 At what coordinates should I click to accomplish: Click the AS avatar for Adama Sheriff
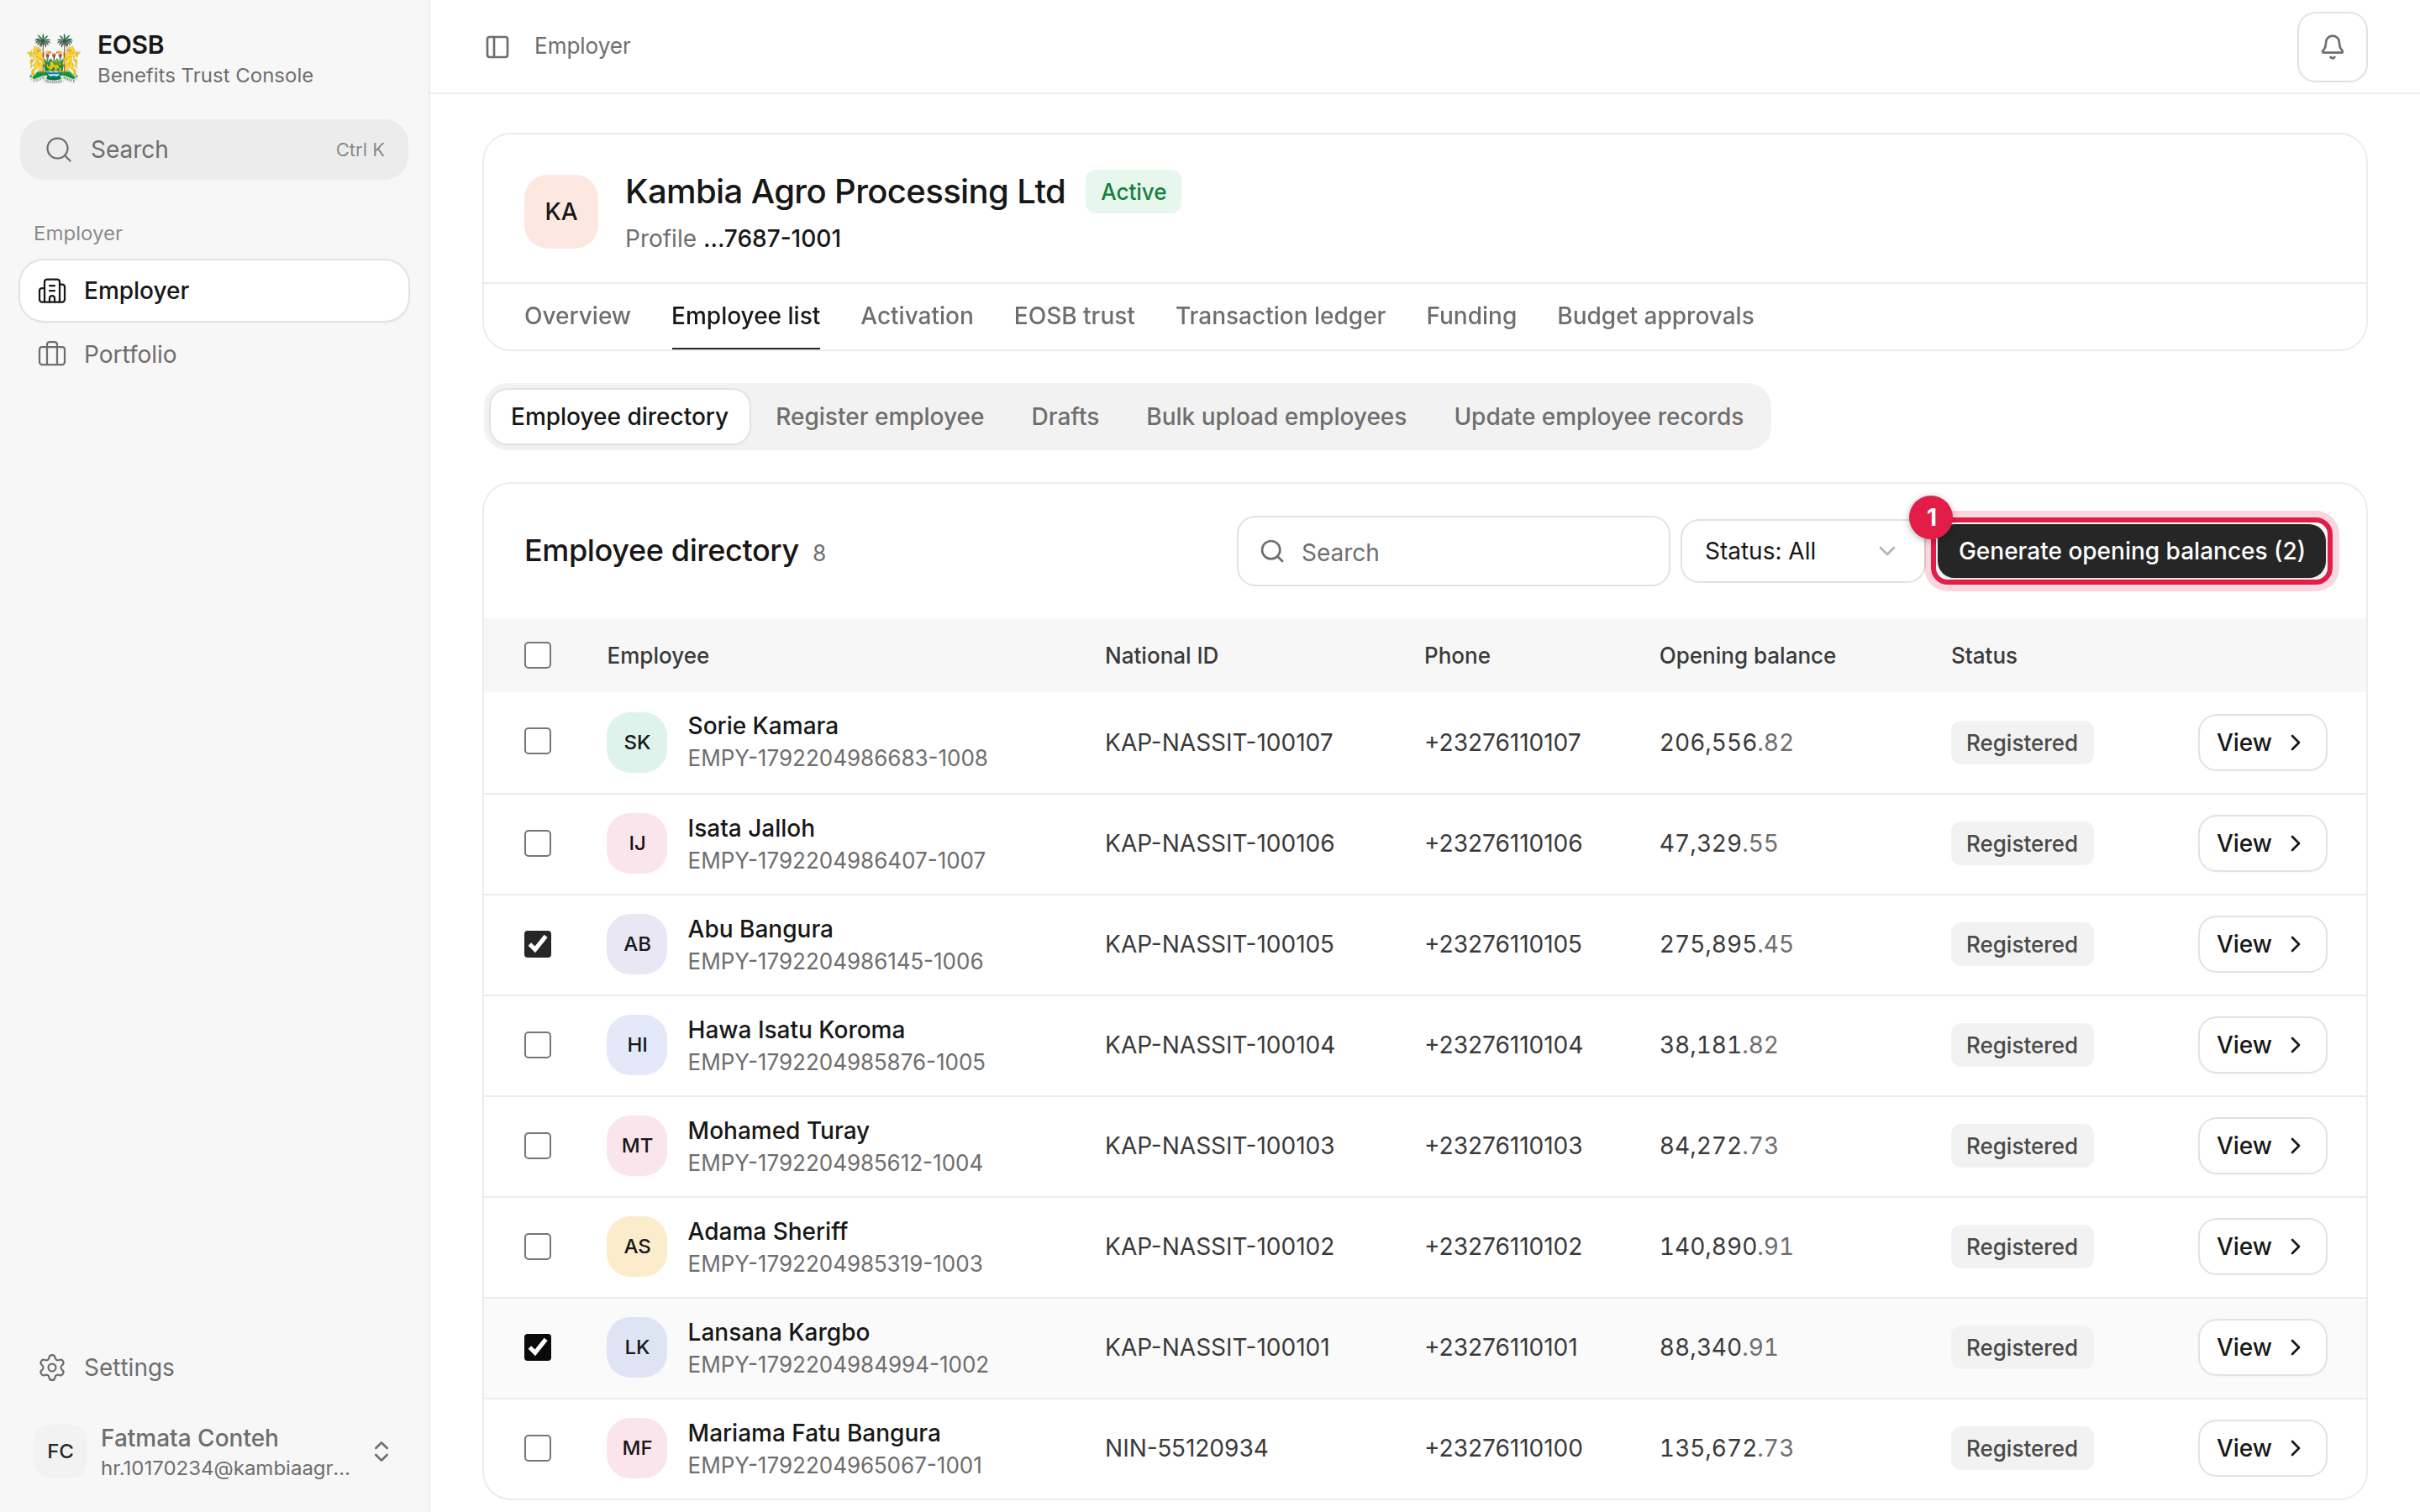pos(637,1246)
